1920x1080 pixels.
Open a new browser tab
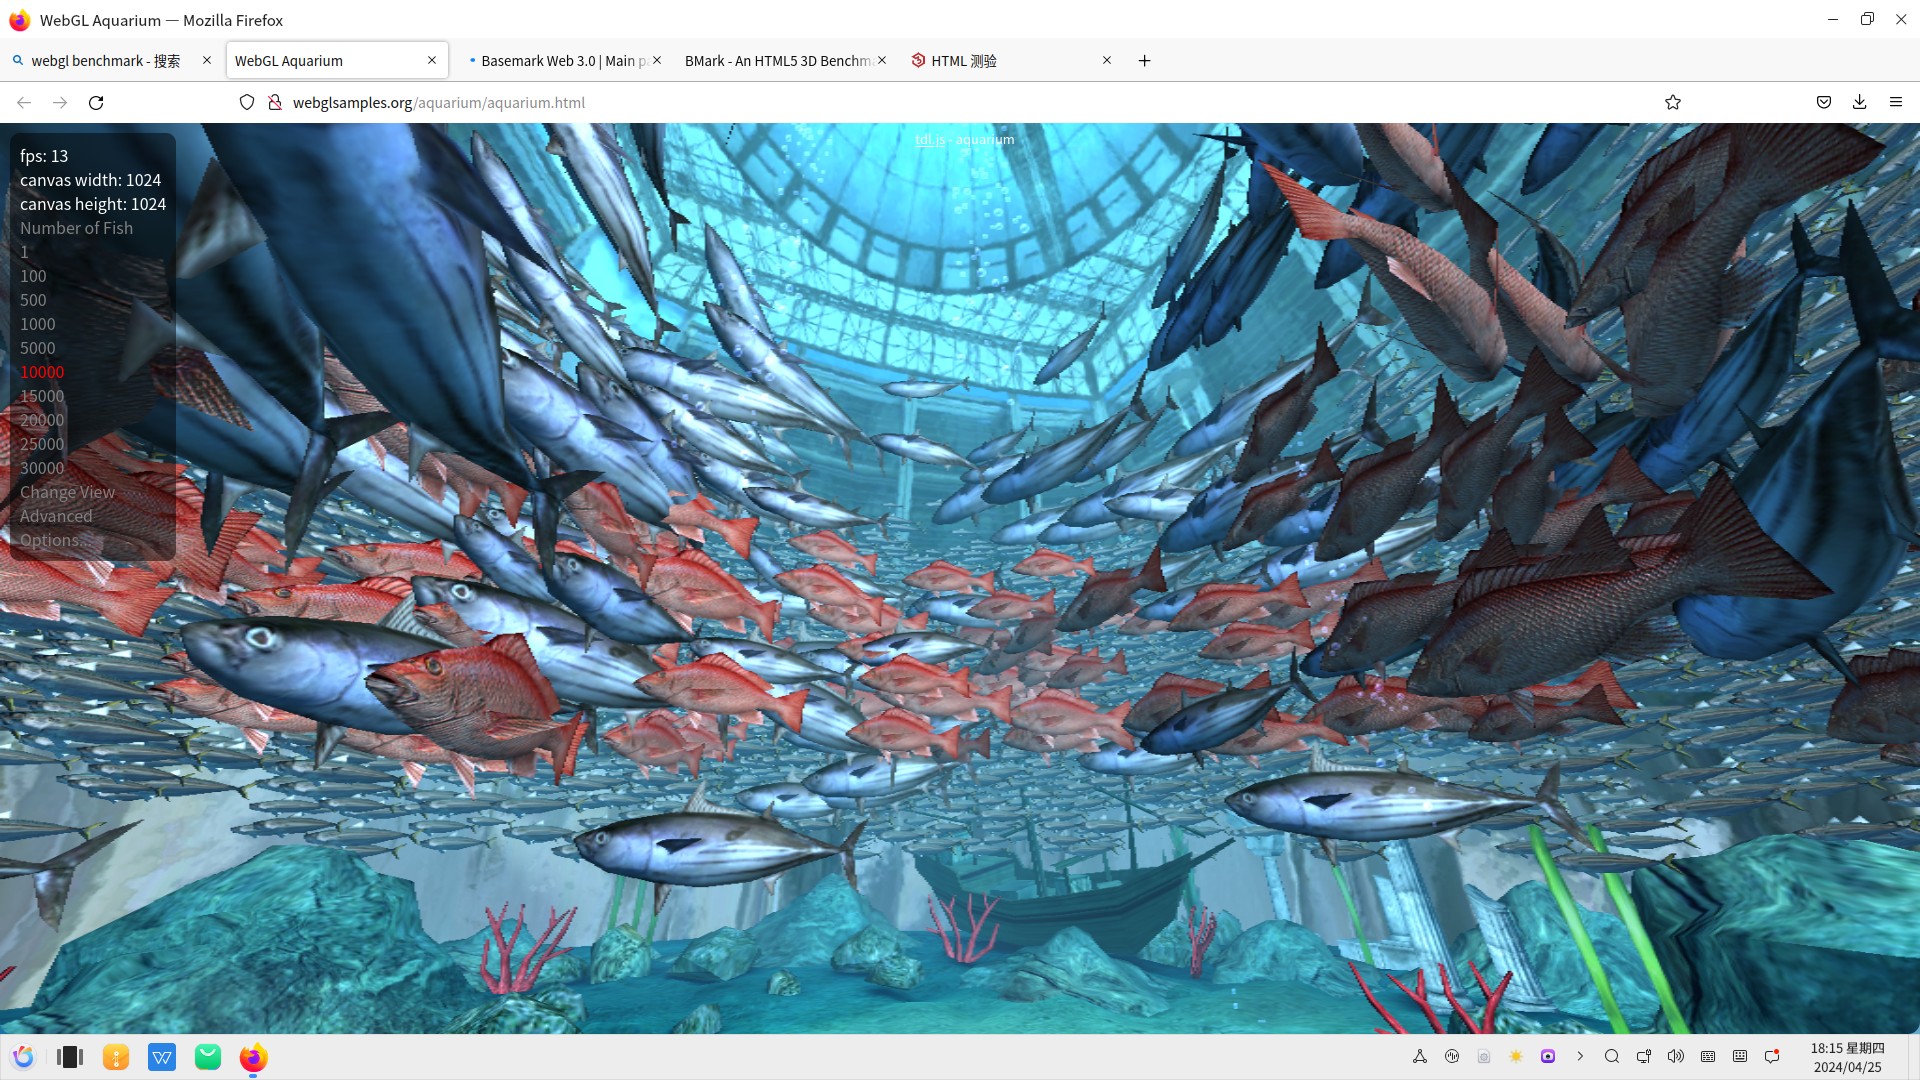click(x=1144, y=61)
